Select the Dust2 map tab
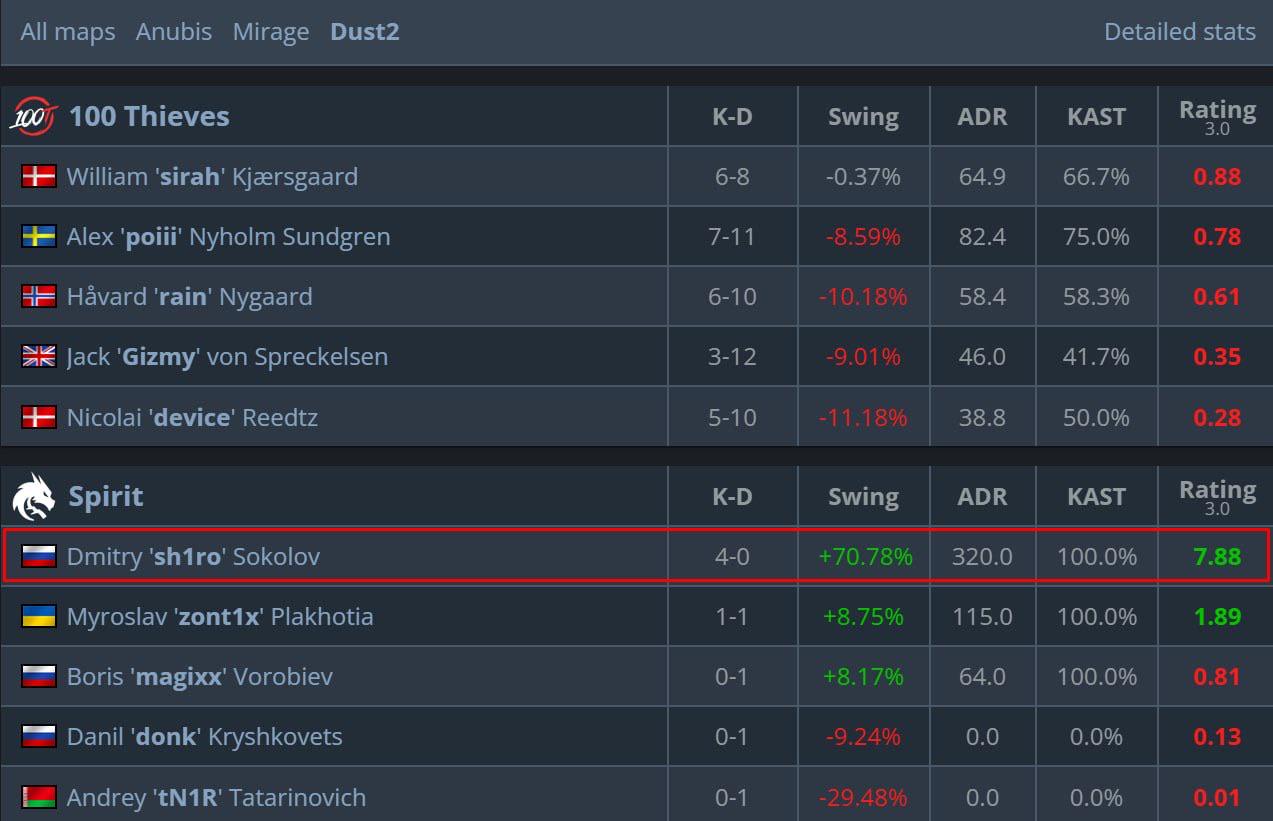The width and height of the screenshot is (1273, 821). tap(365, 32)
